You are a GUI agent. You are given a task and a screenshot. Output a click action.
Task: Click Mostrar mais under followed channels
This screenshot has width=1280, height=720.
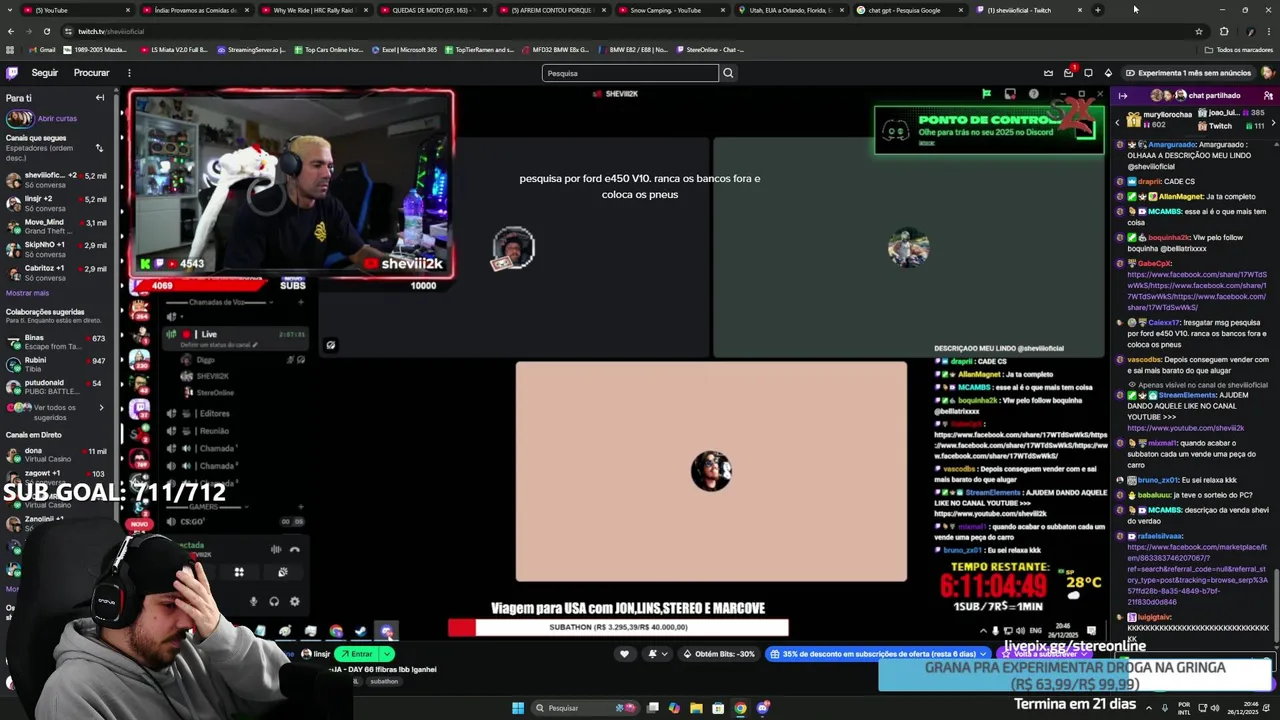pos(27,293)
